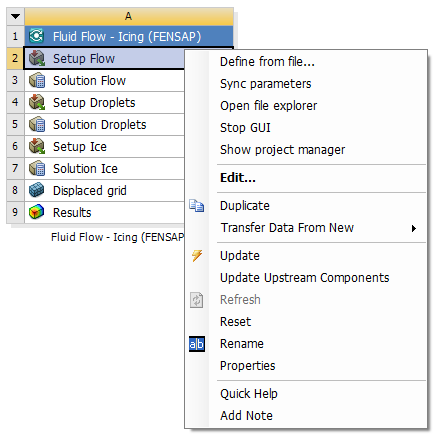Viewport: 448px width, 445px height.
Task: Select Show project manager entry
Action: [x=283, y=150]
